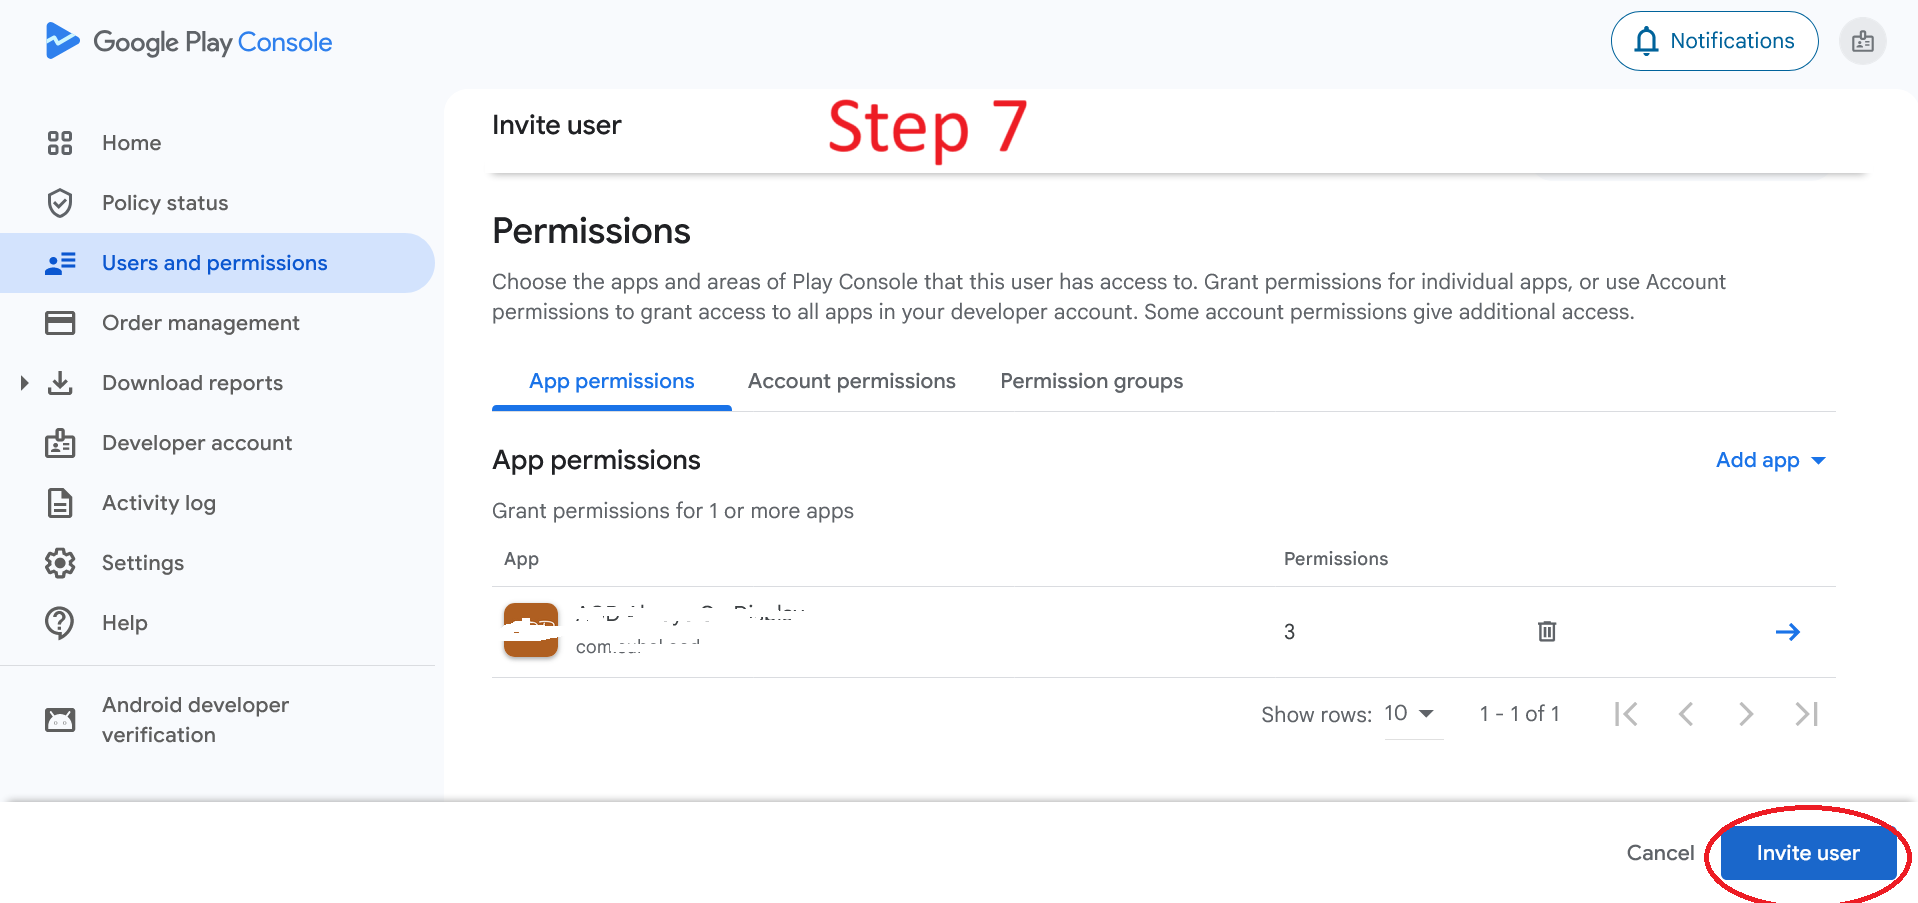Open the Activity log page
The width and height of the screenshot is (1918, 903).
click(159, 503)
